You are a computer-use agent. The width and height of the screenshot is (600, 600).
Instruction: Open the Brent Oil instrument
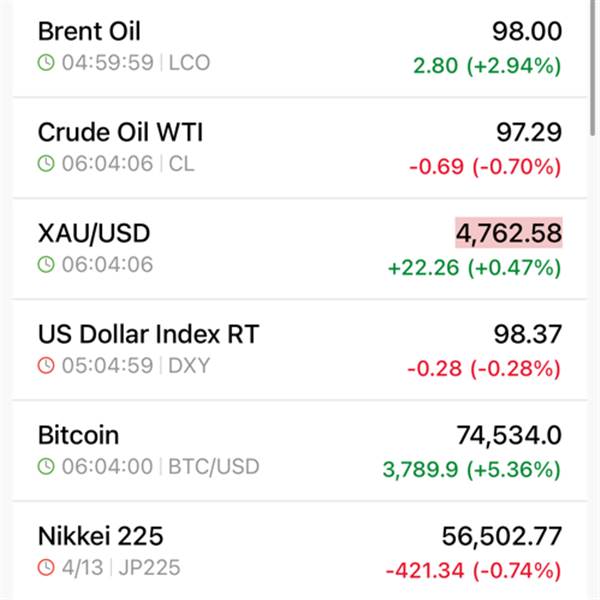[89, 31]
